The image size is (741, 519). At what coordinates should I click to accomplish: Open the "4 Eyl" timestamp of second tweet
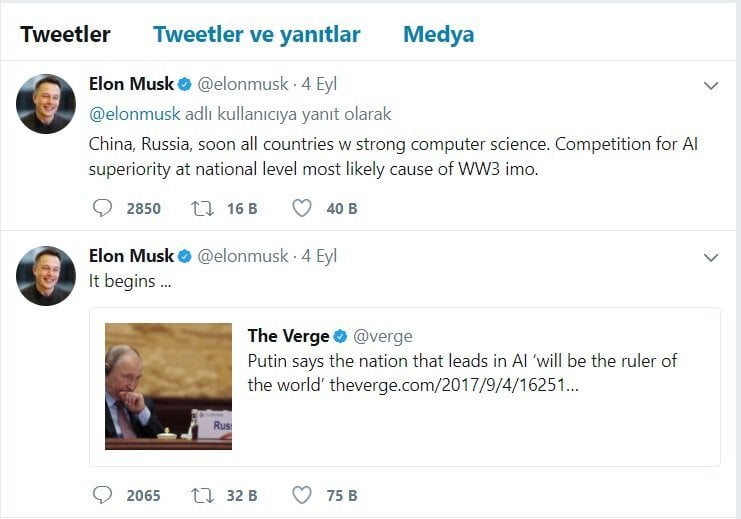[319, 256]
